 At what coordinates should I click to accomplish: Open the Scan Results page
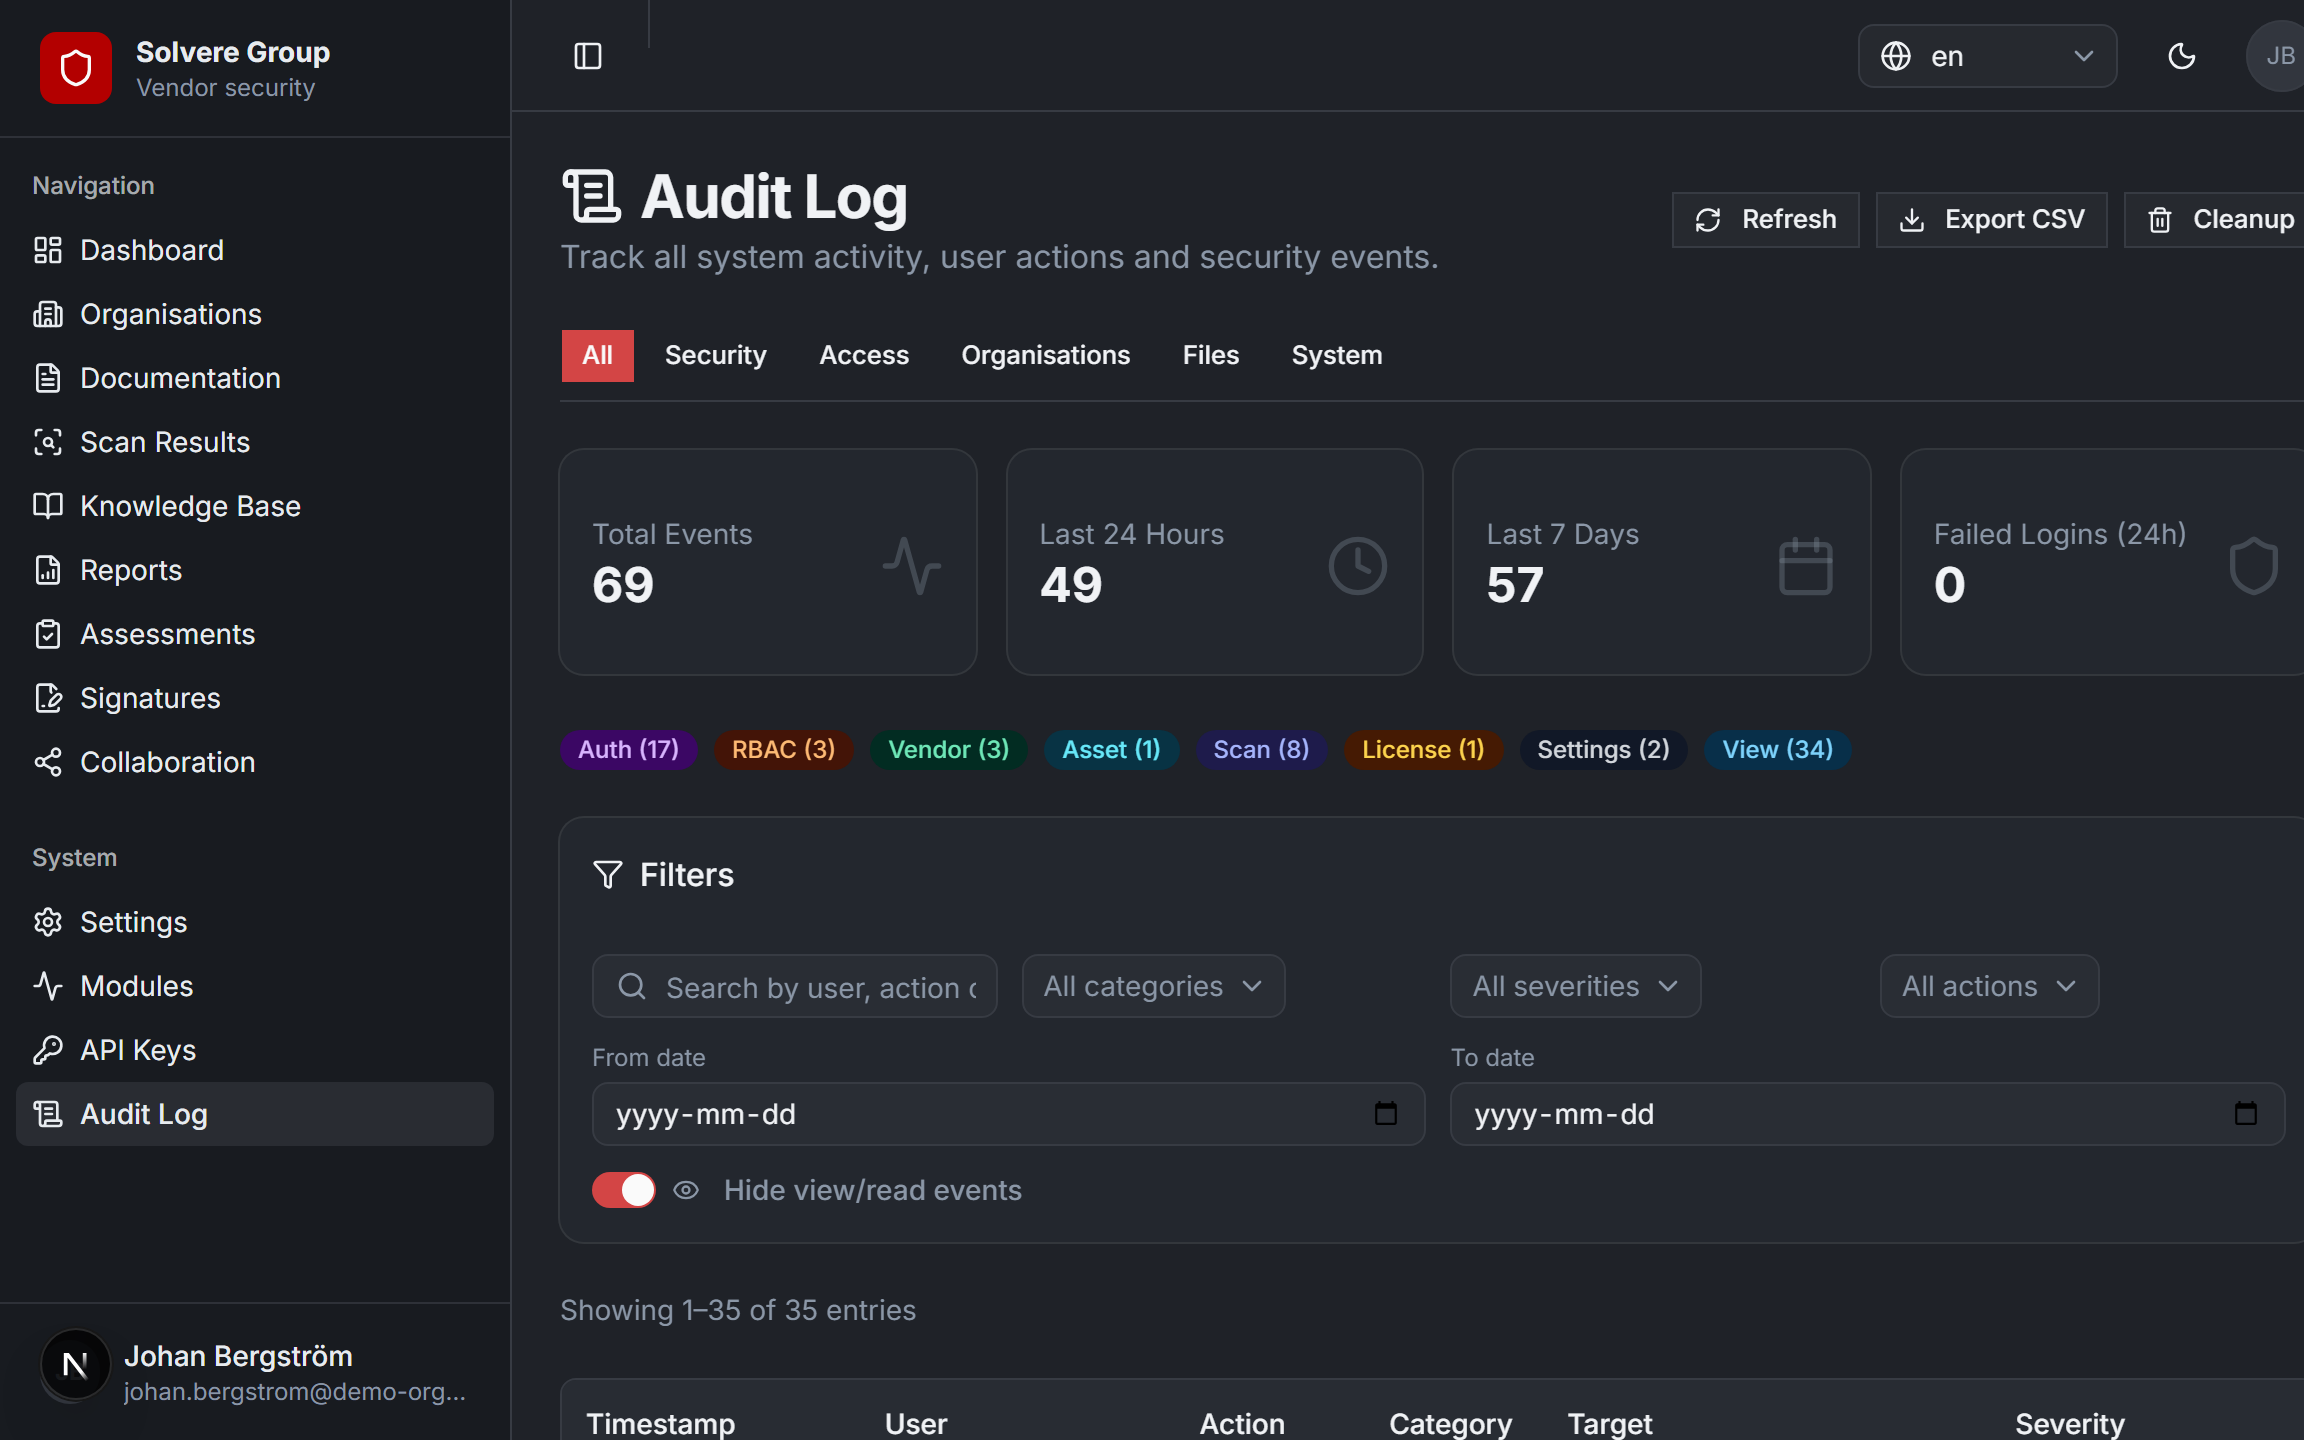(255, 442)
